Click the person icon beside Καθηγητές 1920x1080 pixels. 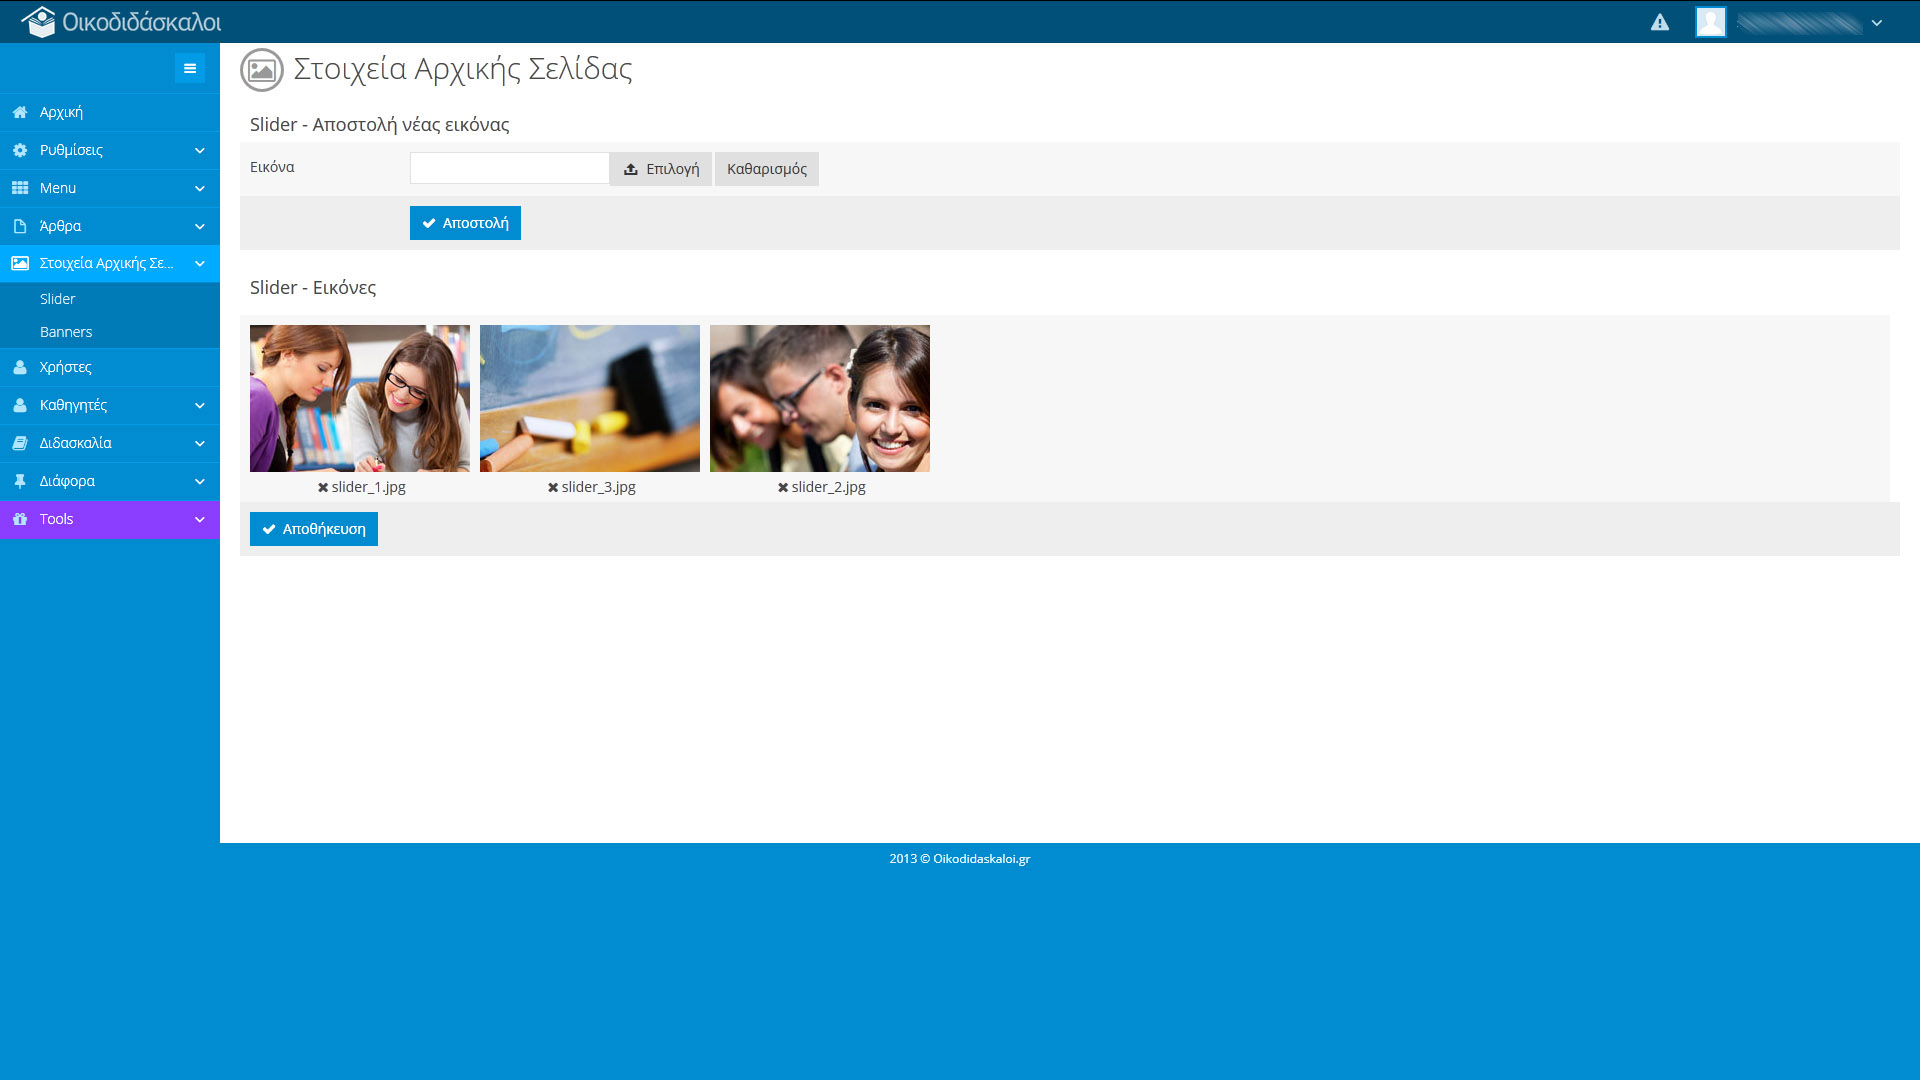click(20, 405)
